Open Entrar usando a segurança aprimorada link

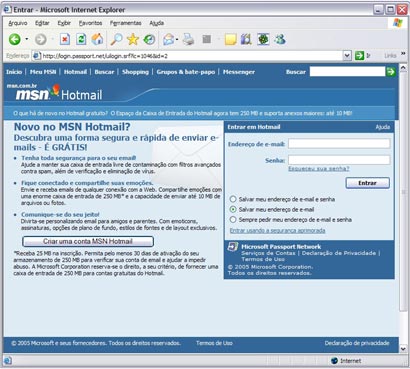point(277,230)
